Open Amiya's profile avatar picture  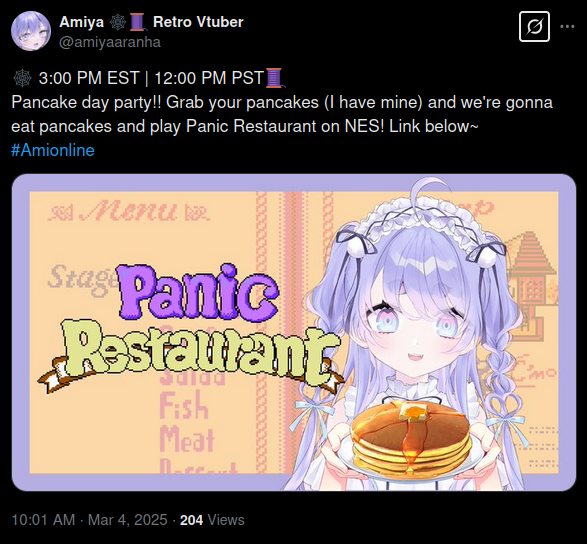click(x=31, y=31)
